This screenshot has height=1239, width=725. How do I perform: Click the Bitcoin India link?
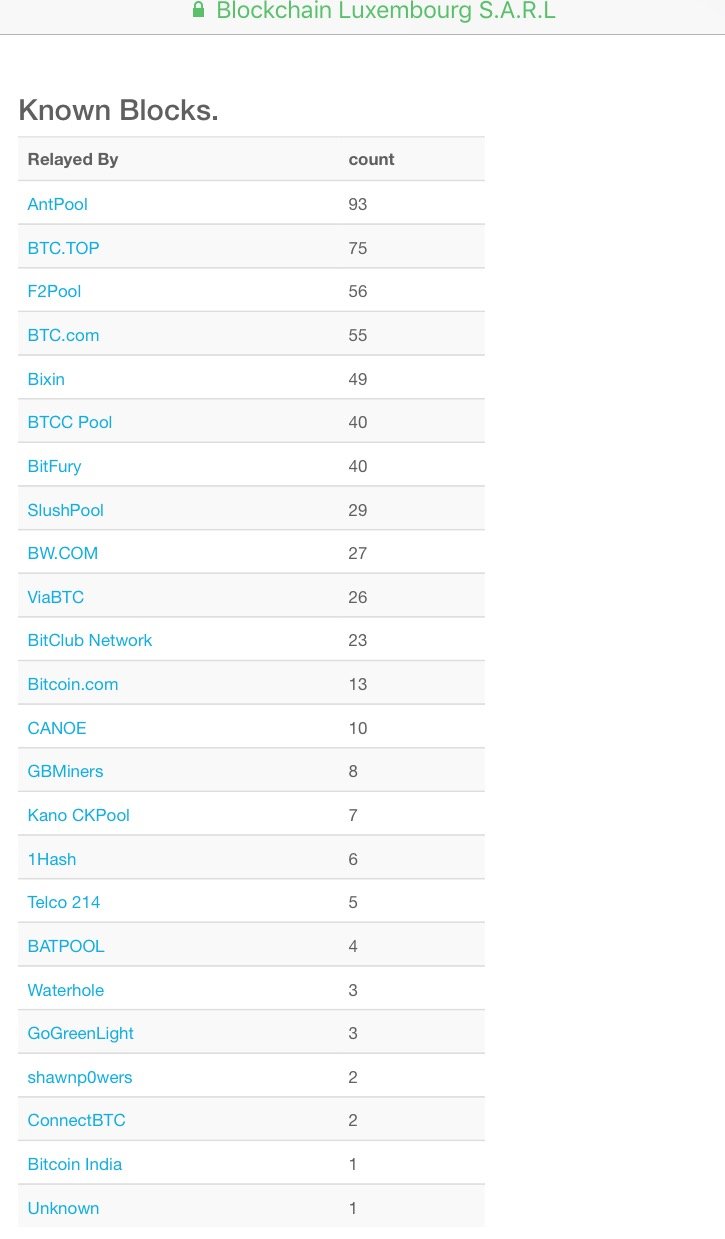click(x=75, y=1164)
